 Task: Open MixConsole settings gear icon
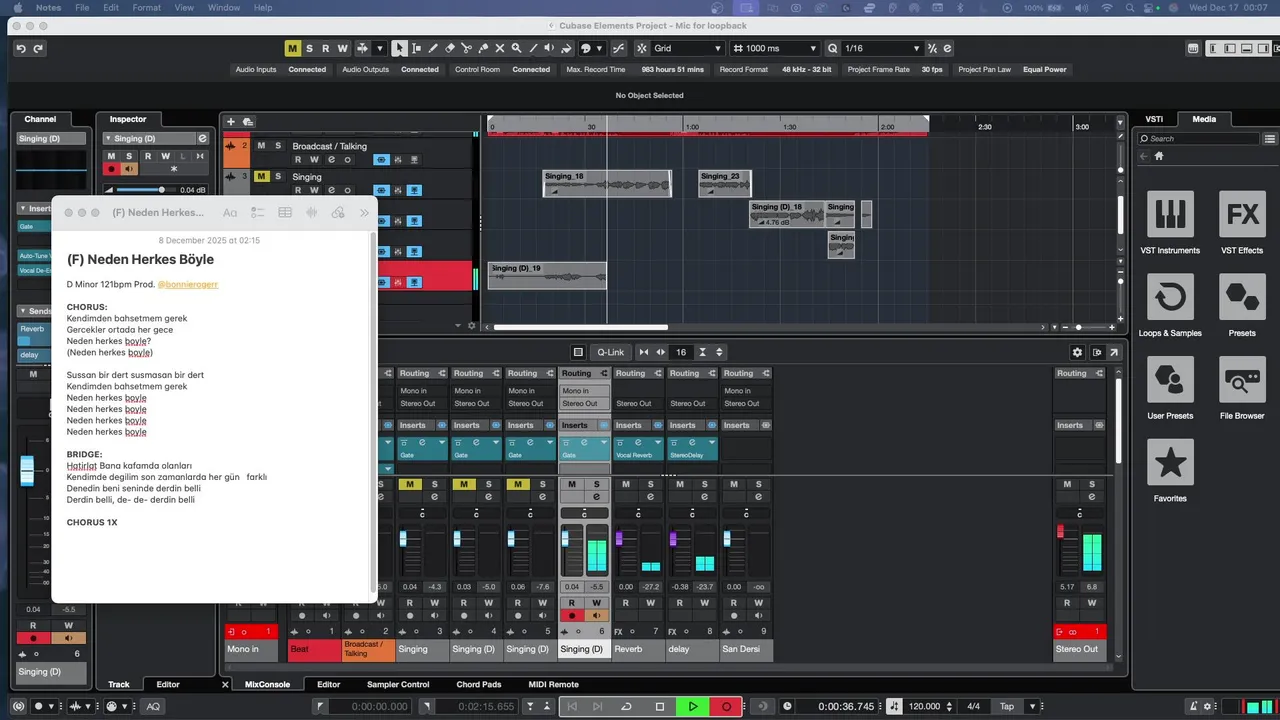point(1077,352)
